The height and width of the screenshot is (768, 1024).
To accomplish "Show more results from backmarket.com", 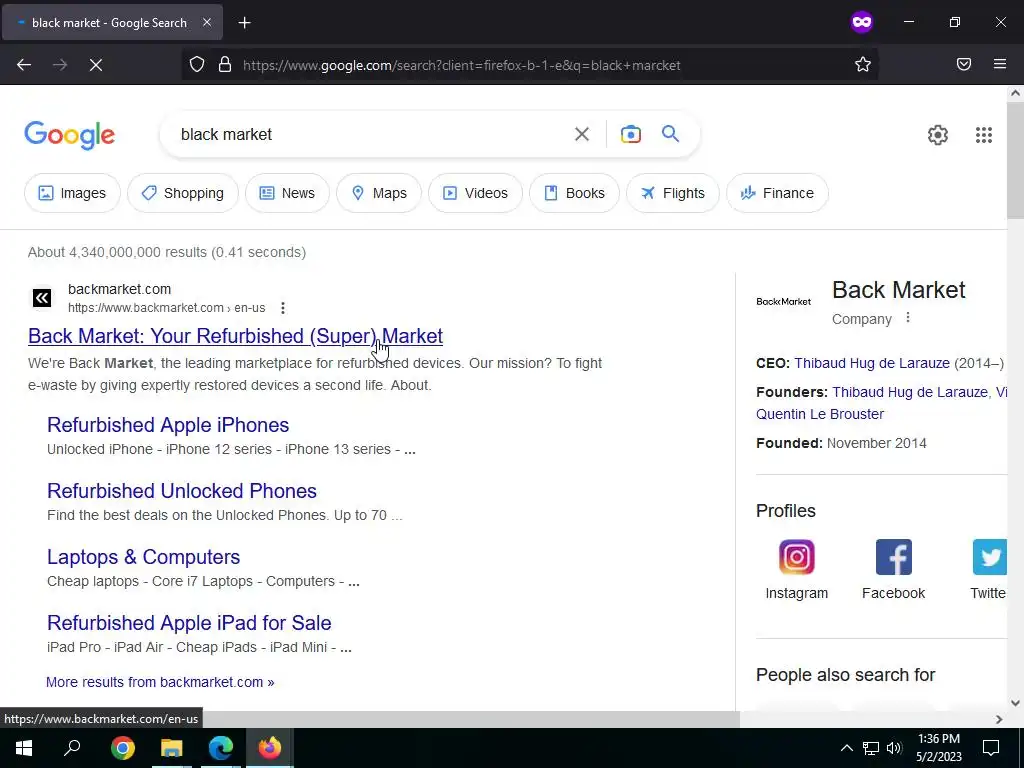I will (x=160, y=682).
